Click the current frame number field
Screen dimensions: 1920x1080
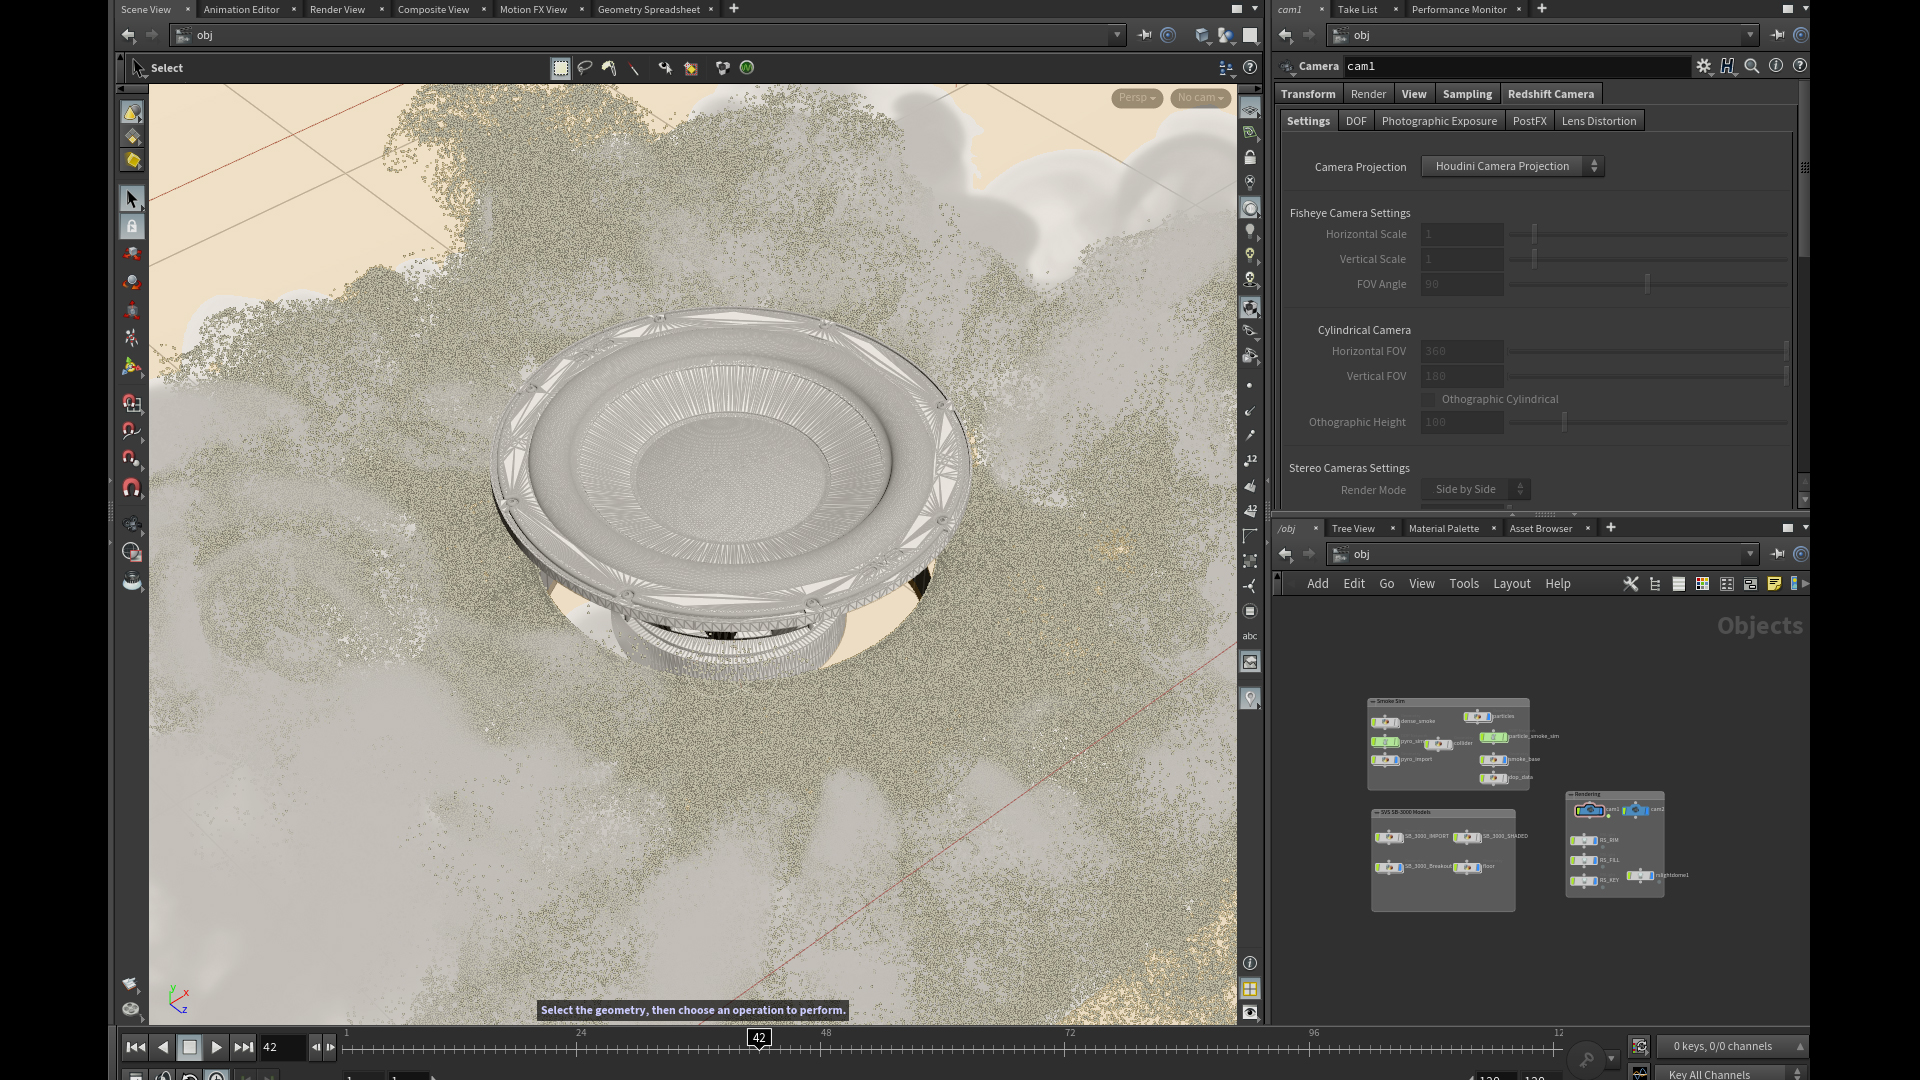(281, 1047)
